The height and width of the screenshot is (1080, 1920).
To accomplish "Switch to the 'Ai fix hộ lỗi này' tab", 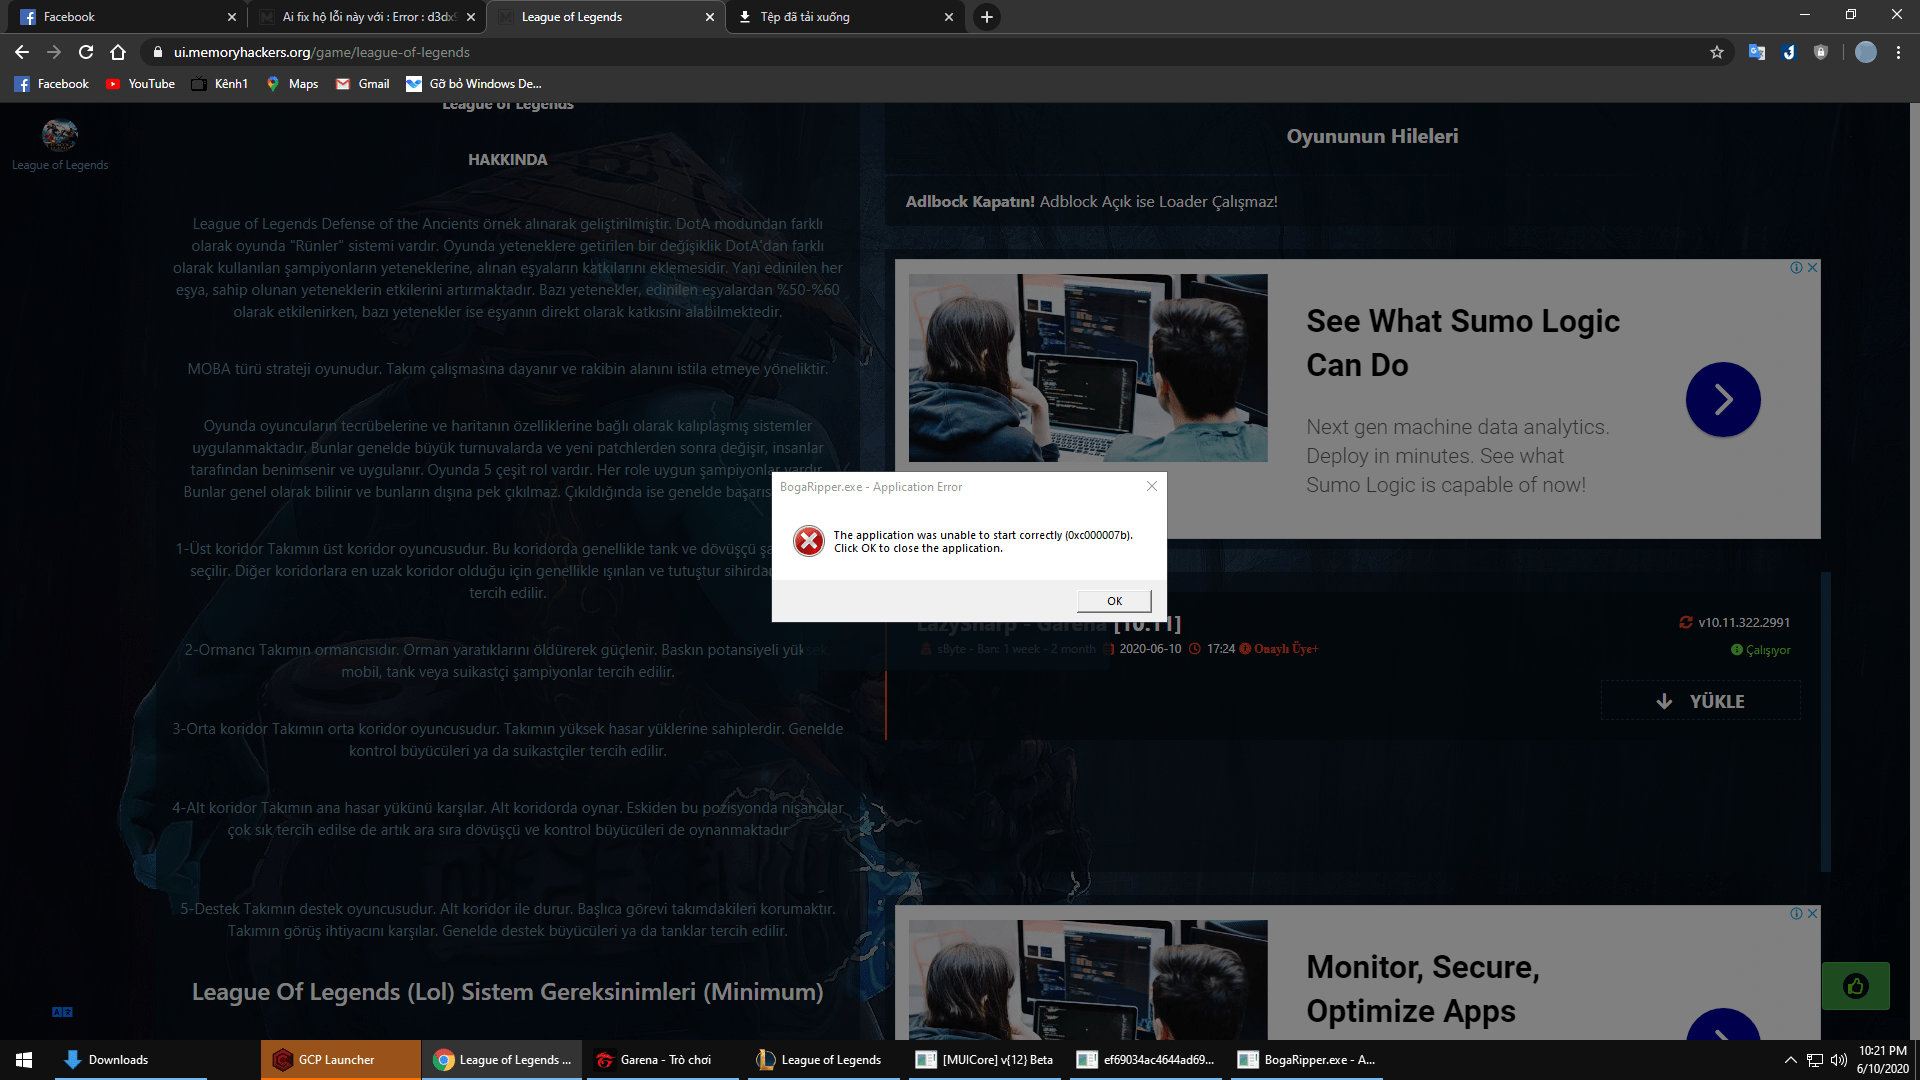I will (366, 17).
